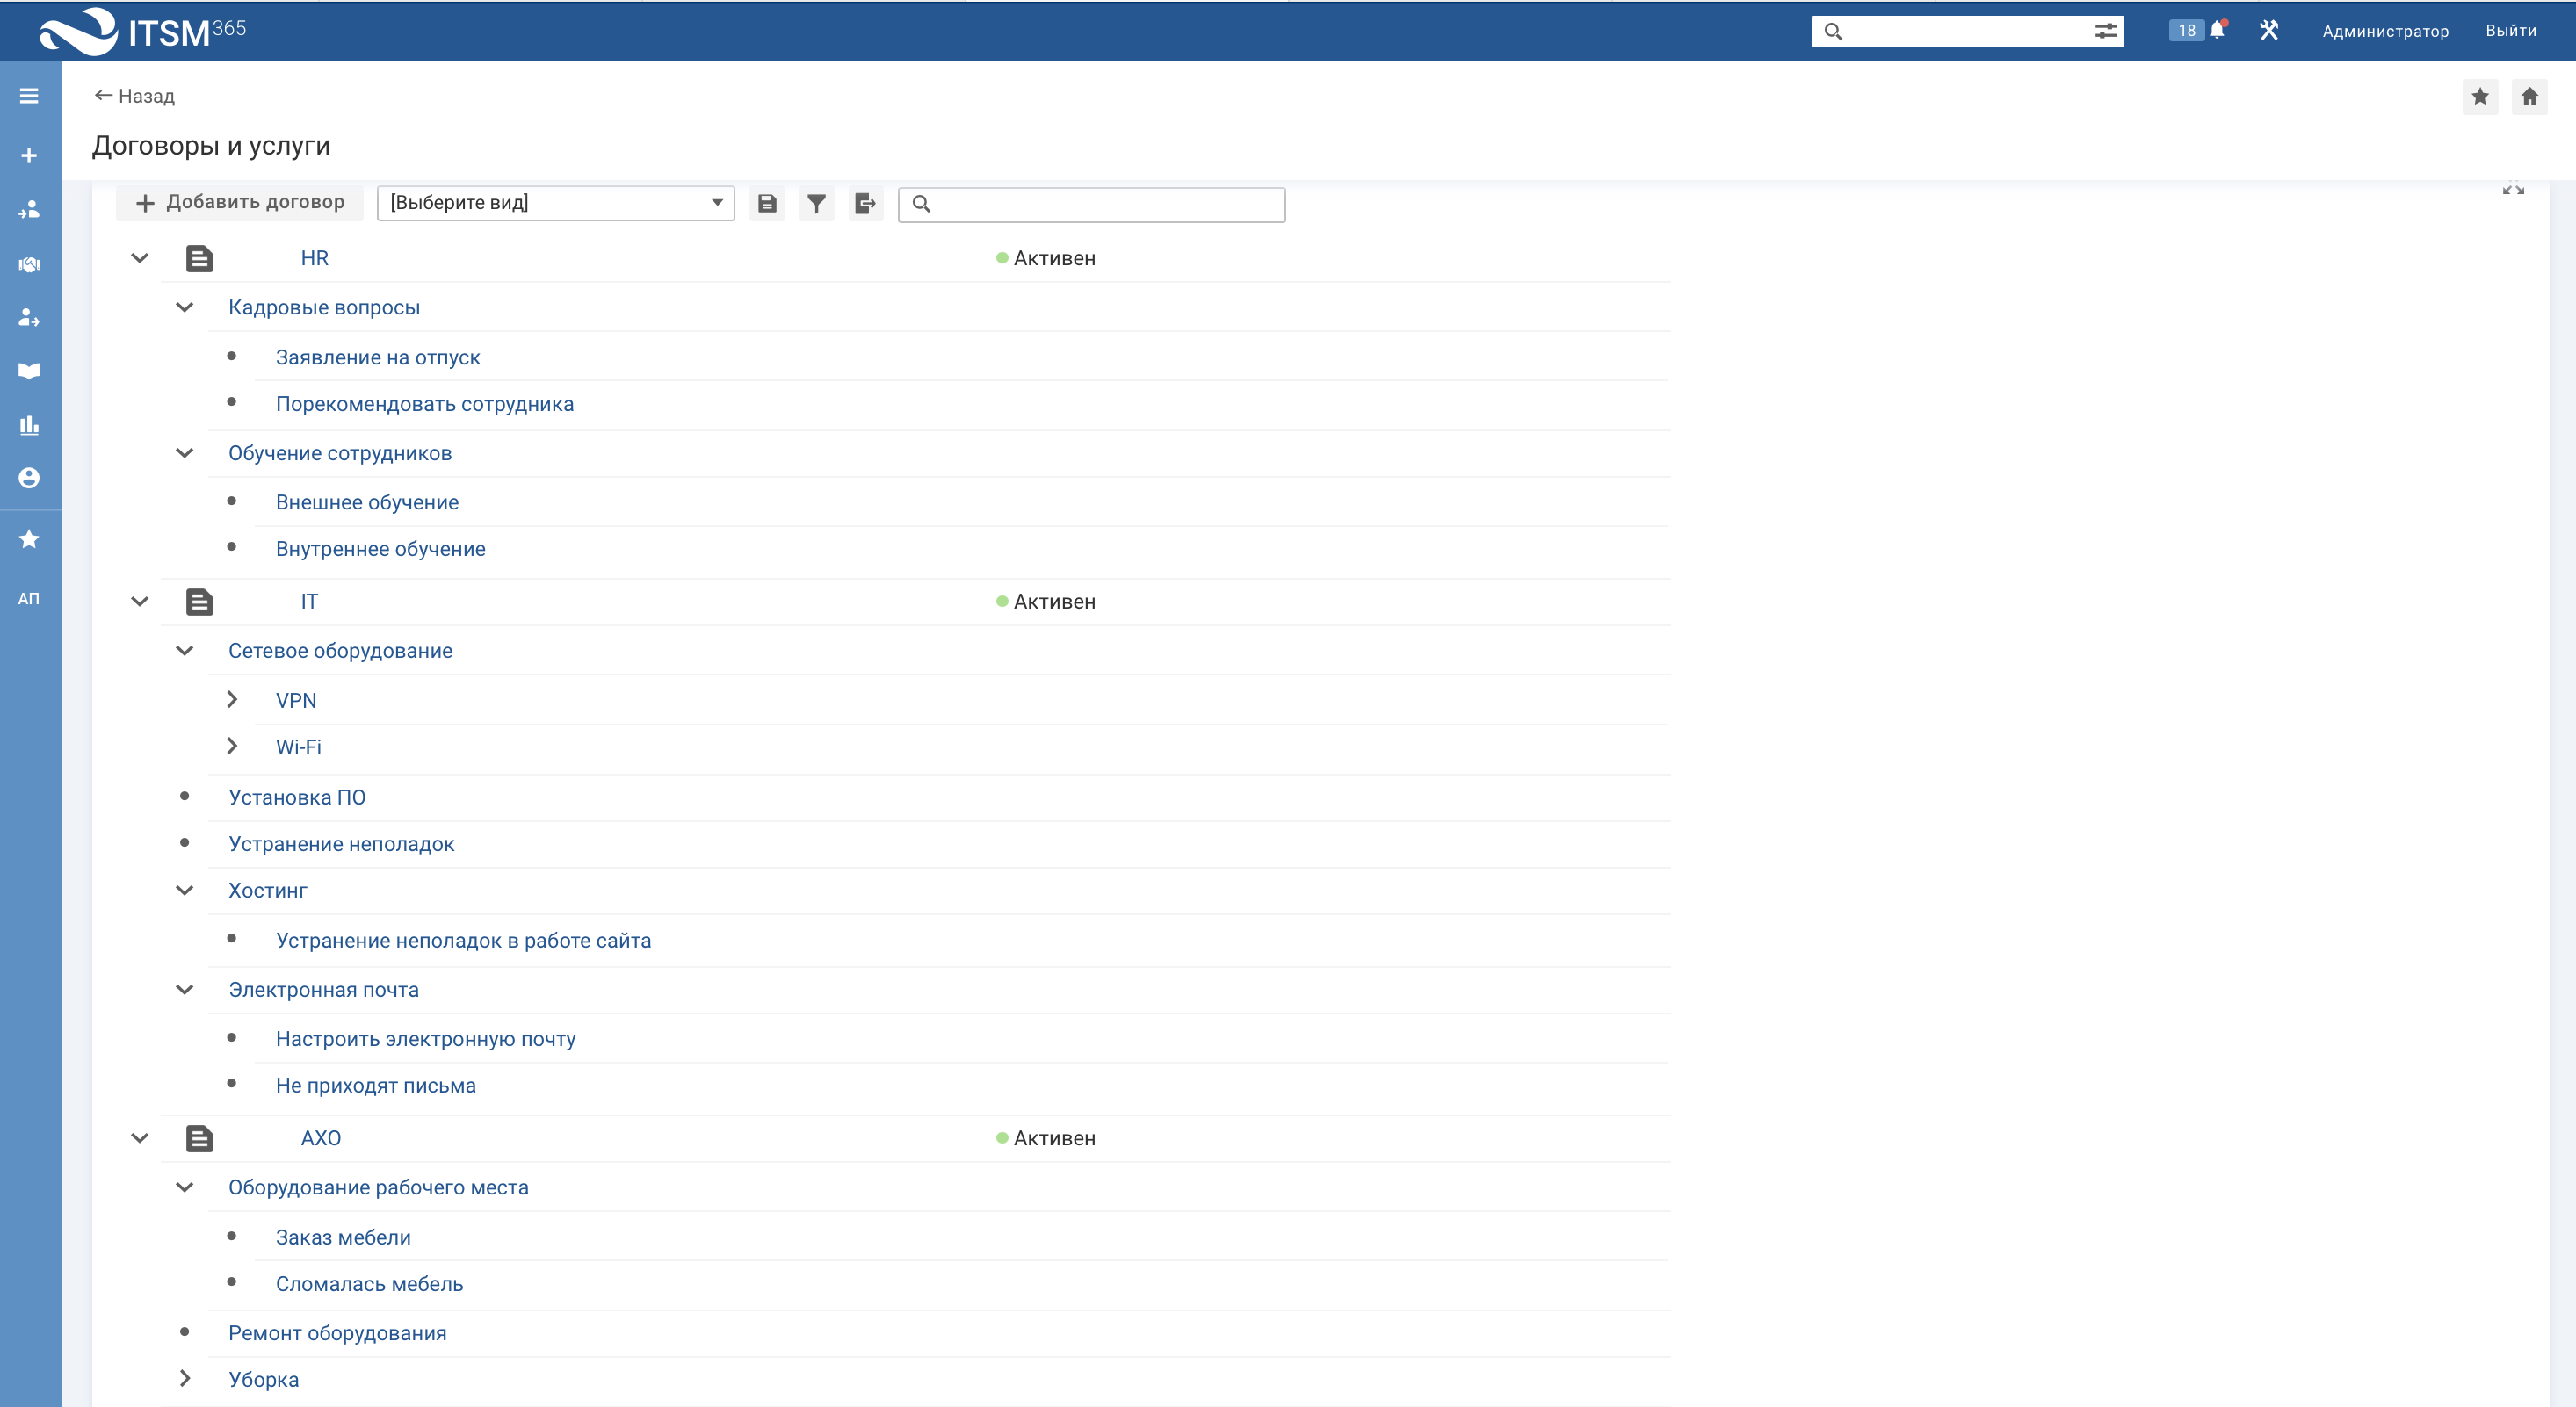This screenshot has height=1407, width=2576.
Task: Add page to favorites star button
Action: [x=2480, y=96]
